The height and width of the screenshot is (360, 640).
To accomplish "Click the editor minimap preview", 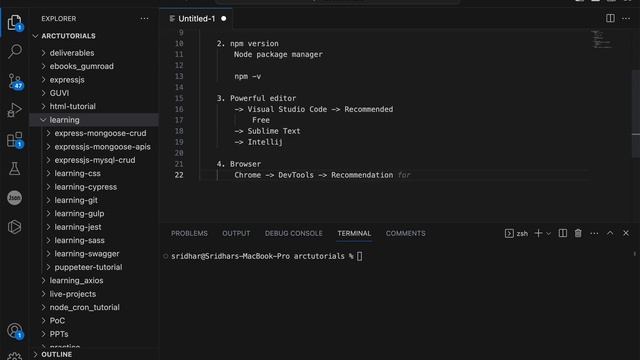I will tap(602, 40).
